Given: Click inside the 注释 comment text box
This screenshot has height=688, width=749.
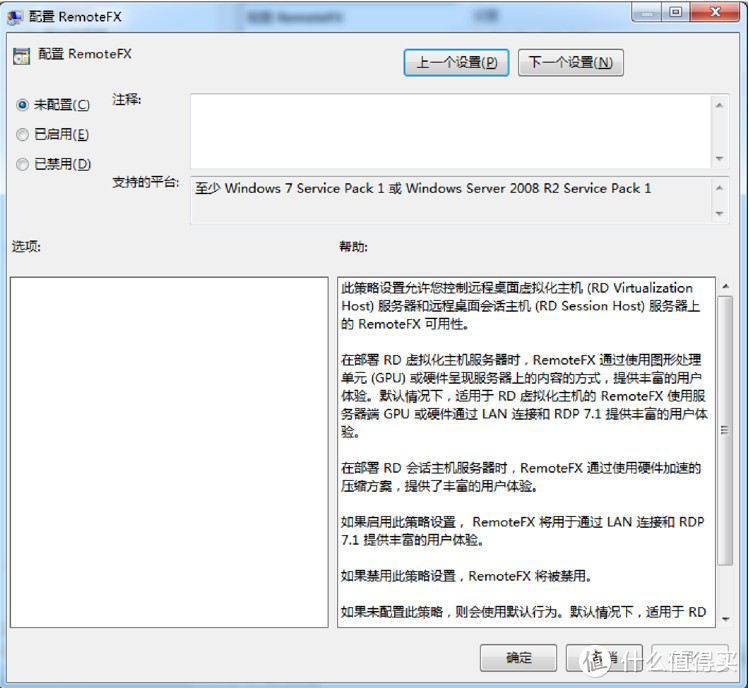Looking at the screenshot, I should point(450,130).
